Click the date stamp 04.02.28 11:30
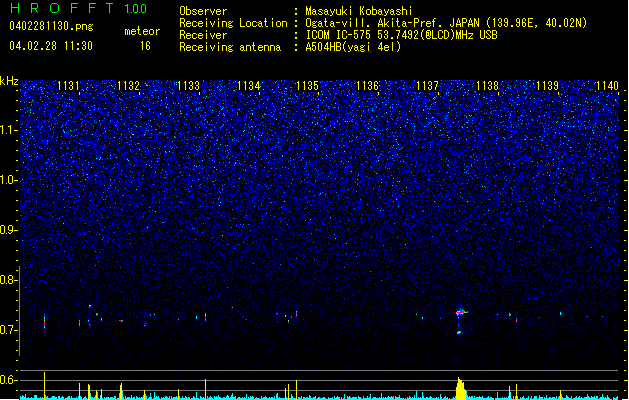 [x=51, y=46]
